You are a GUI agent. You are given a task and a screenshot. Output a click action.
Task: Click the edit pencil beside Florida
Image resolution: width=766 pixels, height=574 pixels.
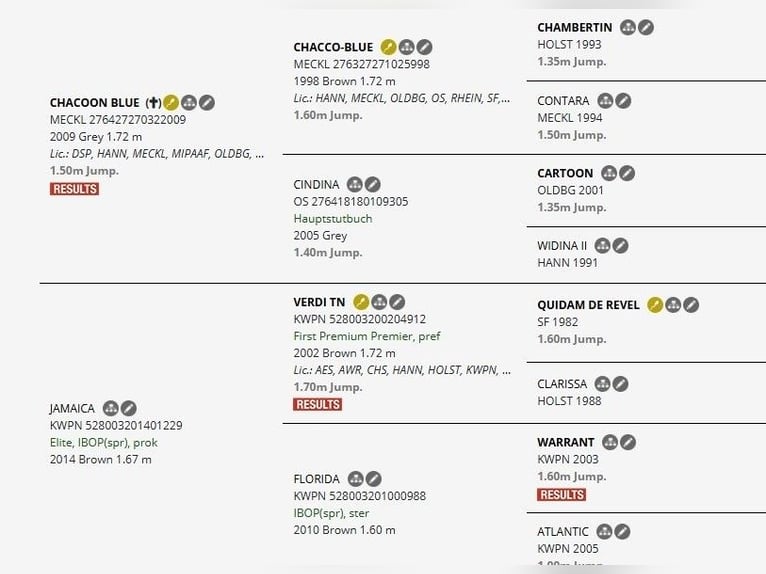click(372, 479)
